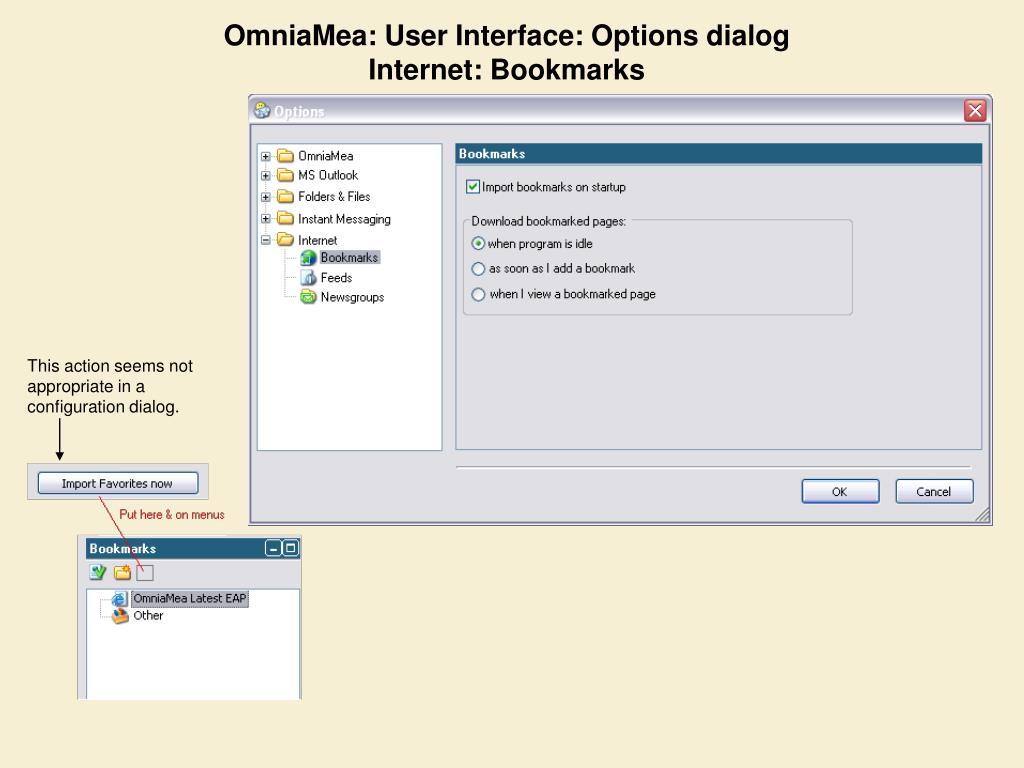The height and width of the screenshot is (768, 1024).
Task: Click the Import Favorites now button
Action: tap(118, 483)
